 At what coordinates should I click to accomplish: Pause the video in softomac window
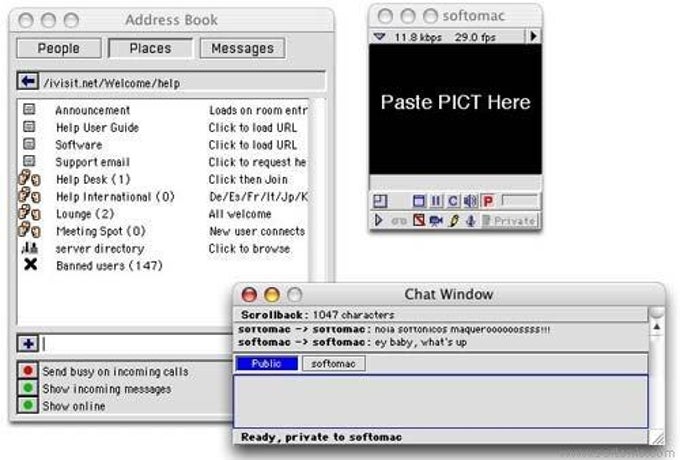[436, 201]
